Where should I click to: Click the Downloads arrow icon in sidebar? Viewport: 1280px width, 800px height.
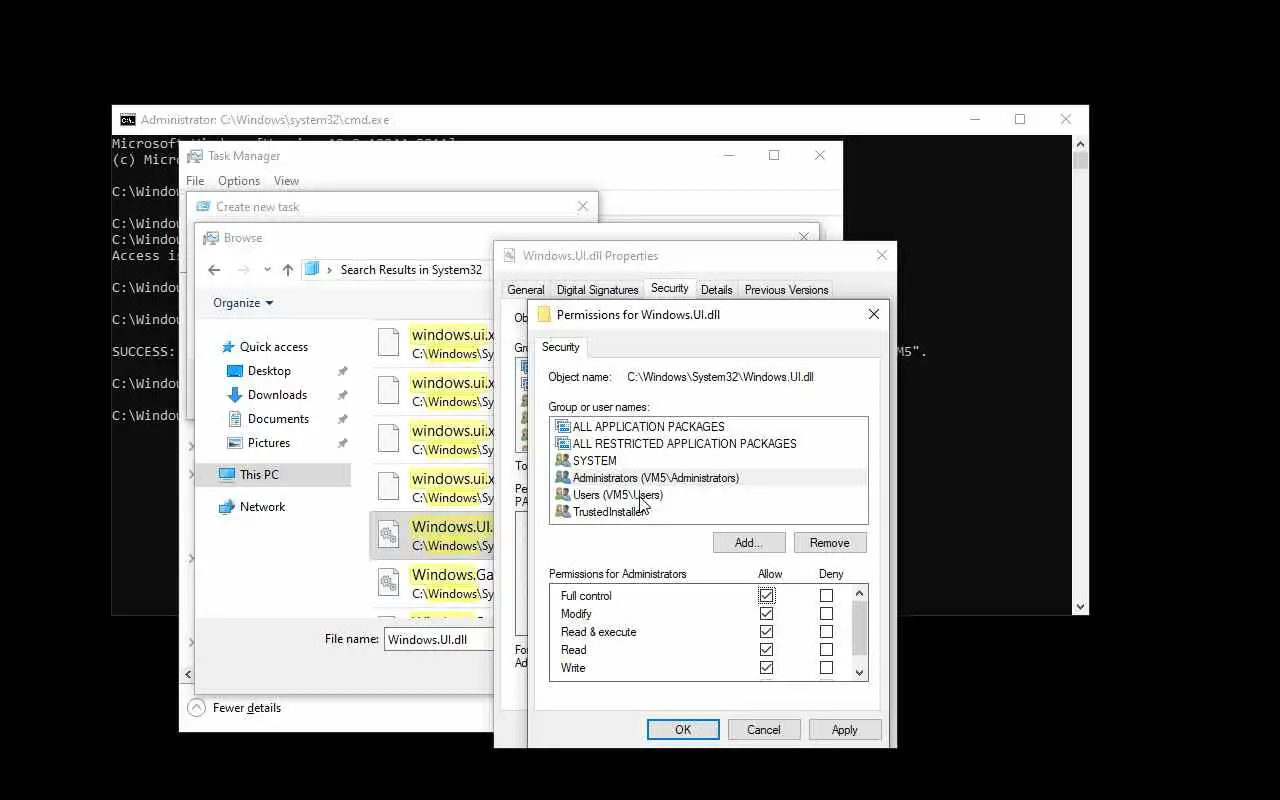pos(235,395)
